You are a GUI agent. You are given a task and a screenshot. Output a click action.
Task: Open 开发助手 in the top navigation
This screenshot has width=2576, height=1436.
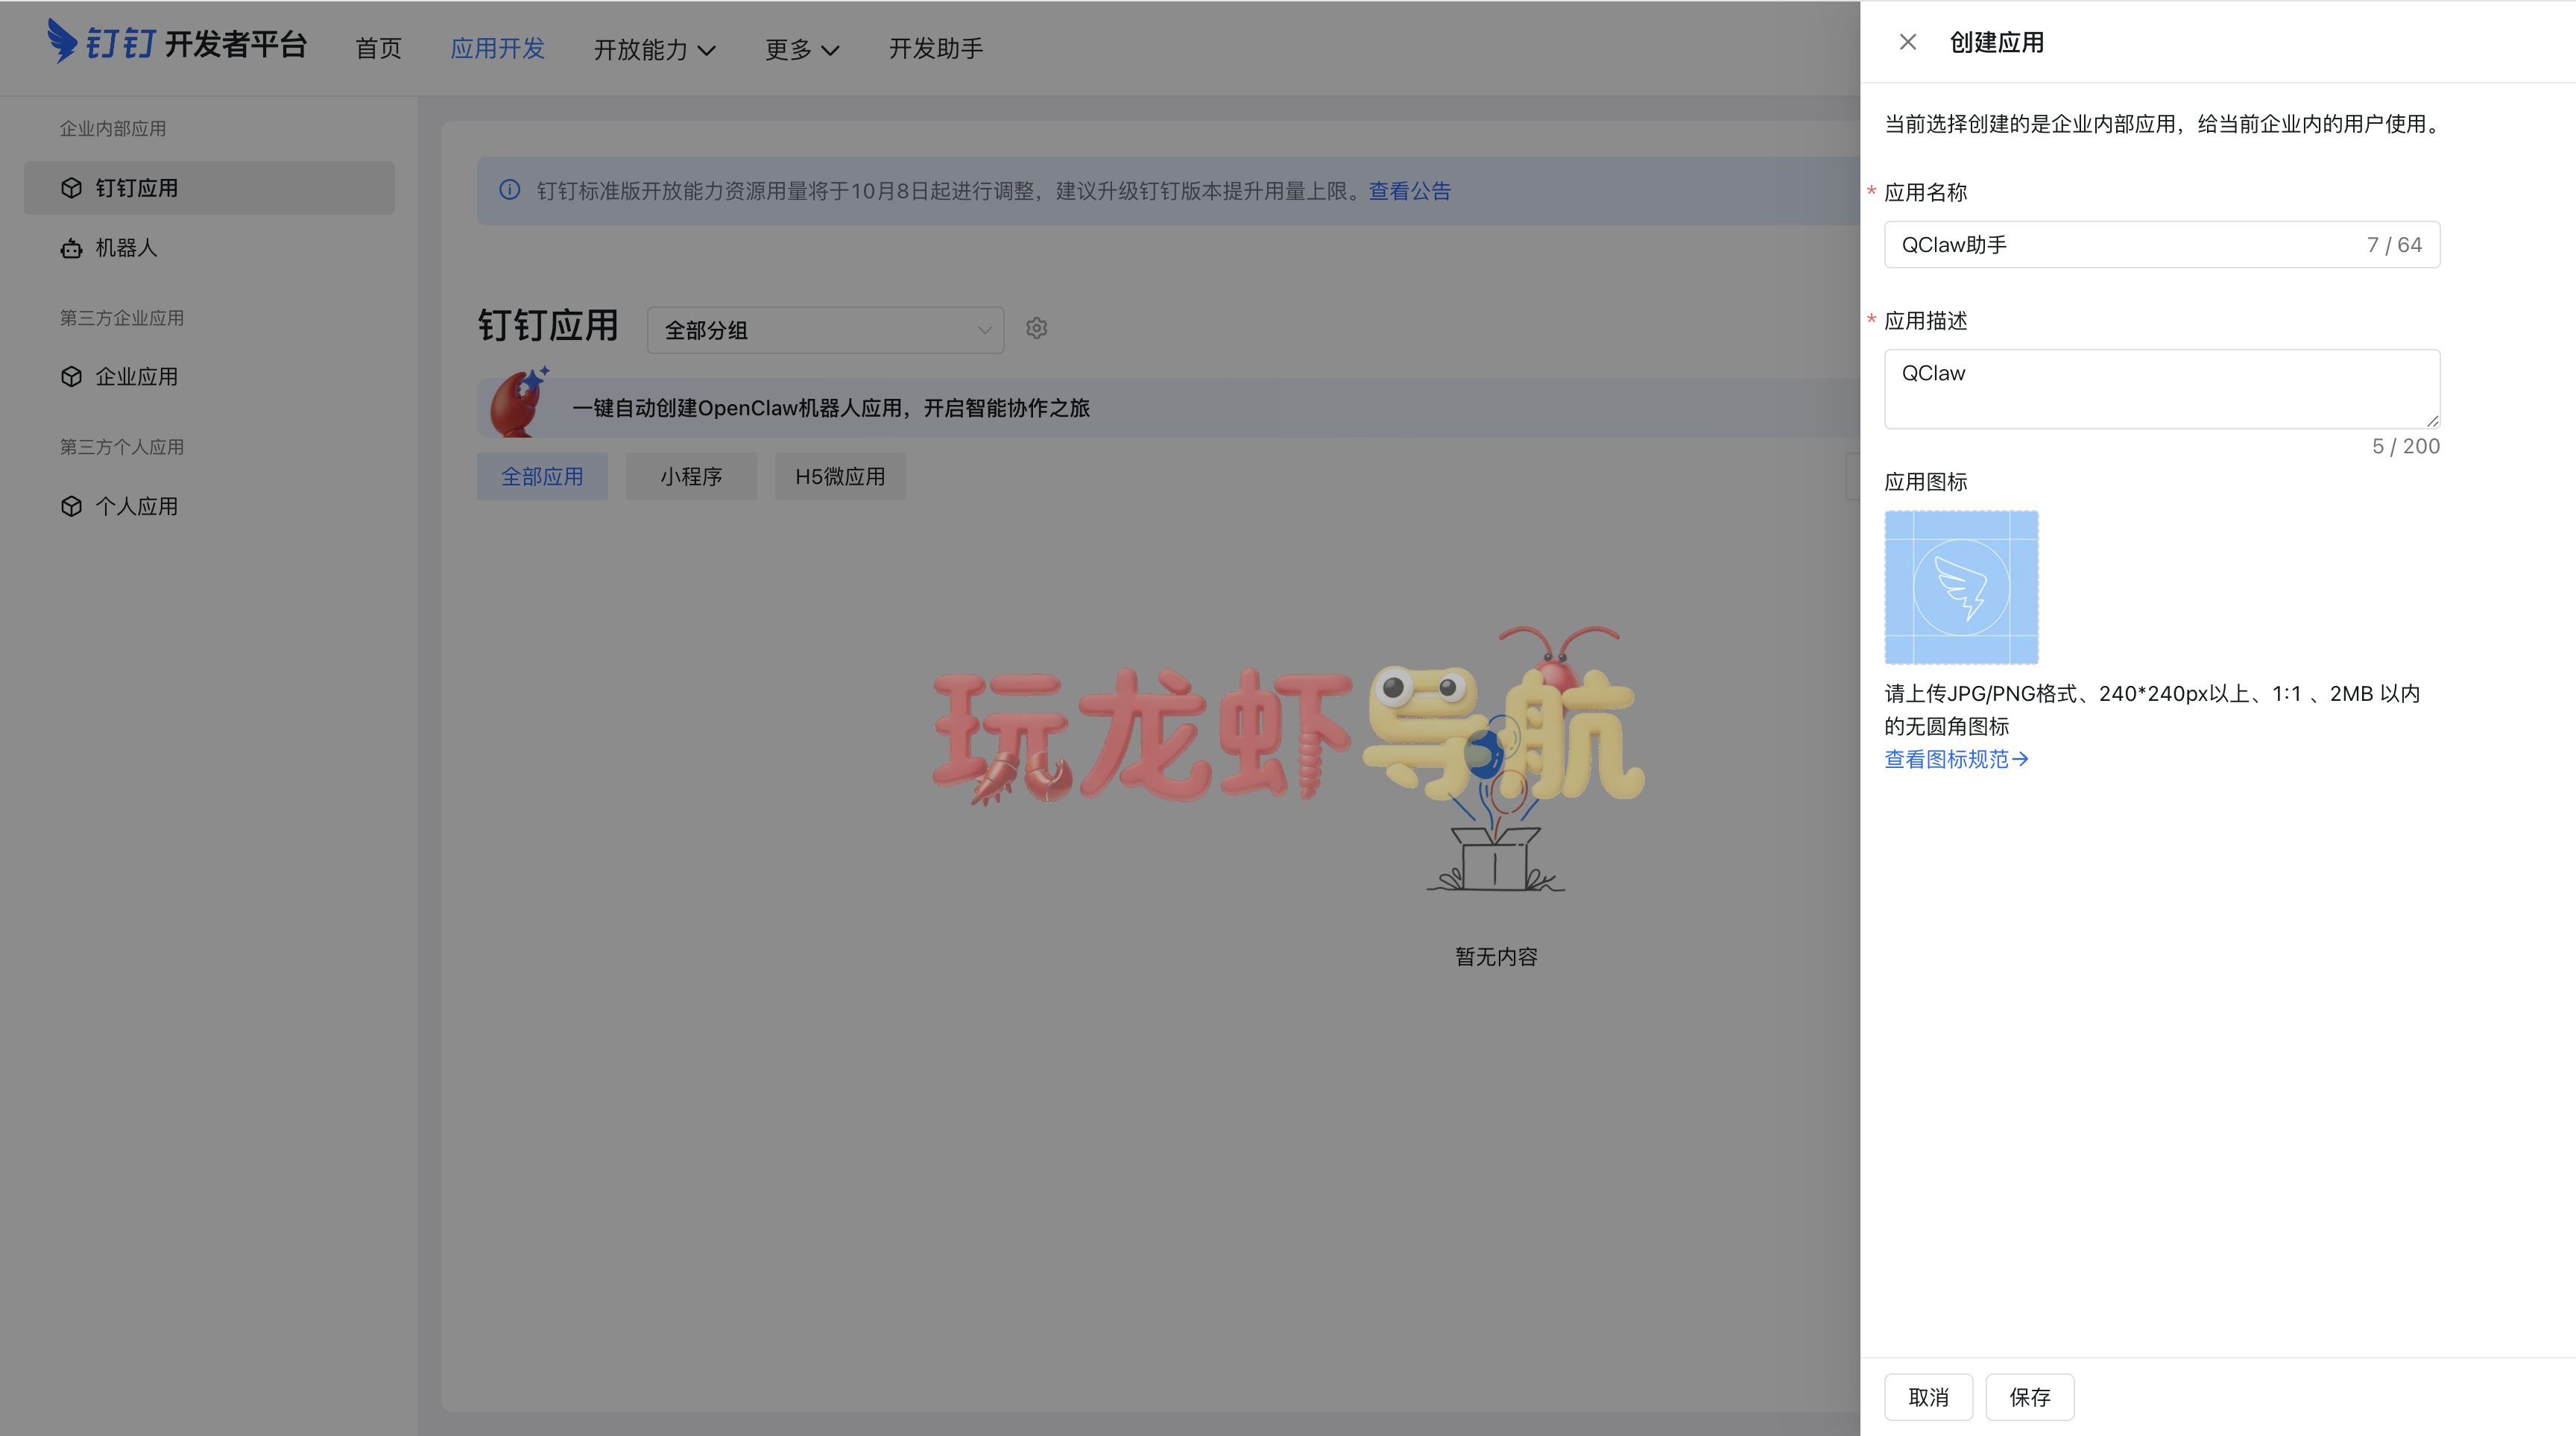point(936,48)
